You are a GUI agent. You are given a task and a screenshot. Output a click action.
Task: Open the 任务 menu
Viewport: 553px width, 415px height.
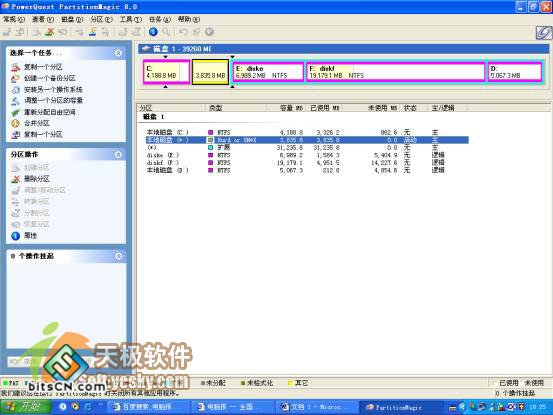(160, 19)
